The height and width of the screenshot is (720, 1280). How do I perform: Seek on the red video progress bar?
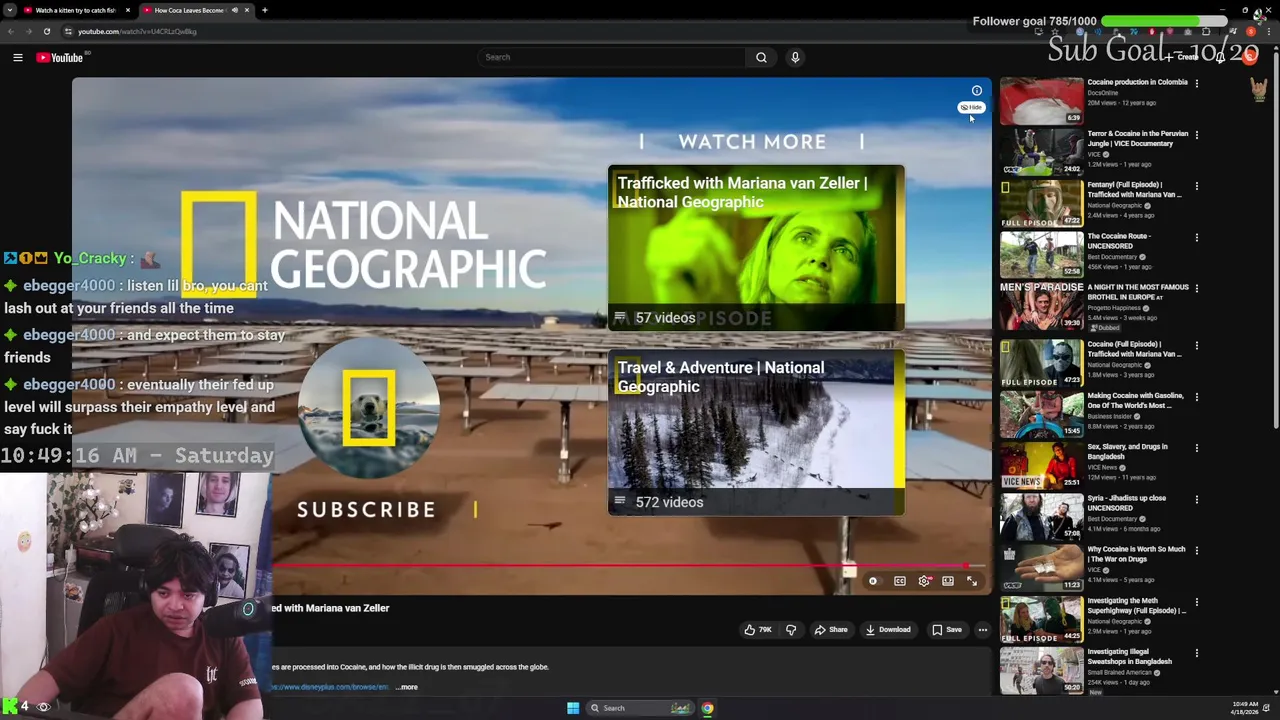pyautogui.click(x=628, y=566)
